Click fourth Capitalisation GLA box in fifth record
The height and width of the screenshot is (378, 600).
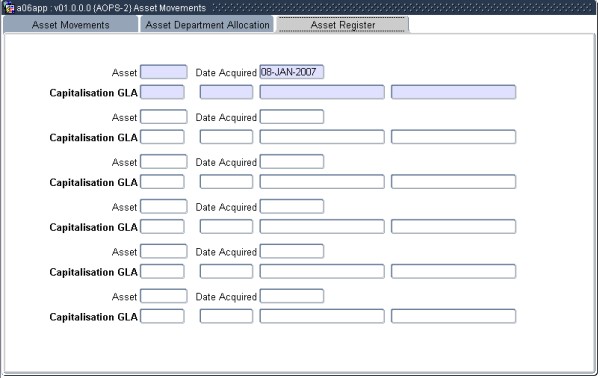(x=453, y=271)
